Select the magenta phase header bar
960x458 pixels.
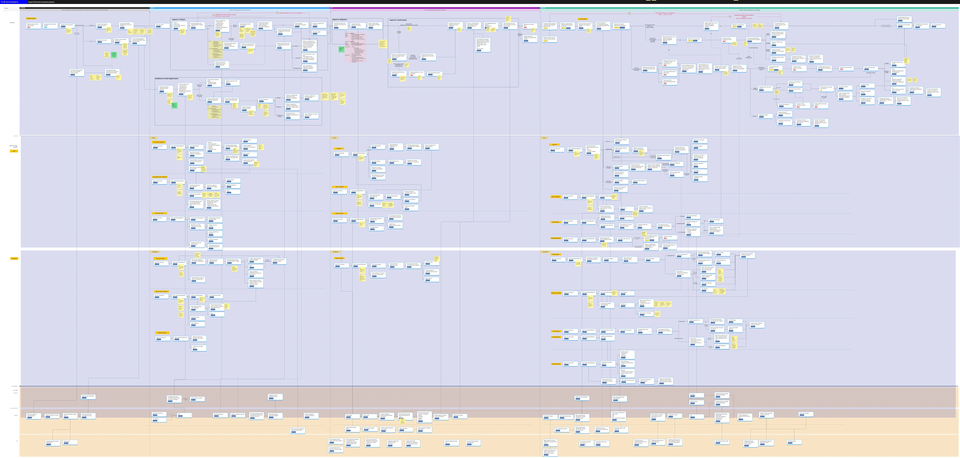[x=435, y=9]
